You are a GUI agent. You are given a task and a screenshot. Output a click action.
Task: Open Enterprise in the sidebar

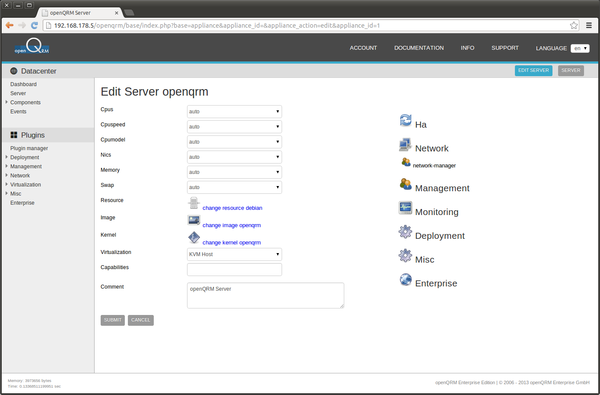pyautogui.click(x=22, y=202)
